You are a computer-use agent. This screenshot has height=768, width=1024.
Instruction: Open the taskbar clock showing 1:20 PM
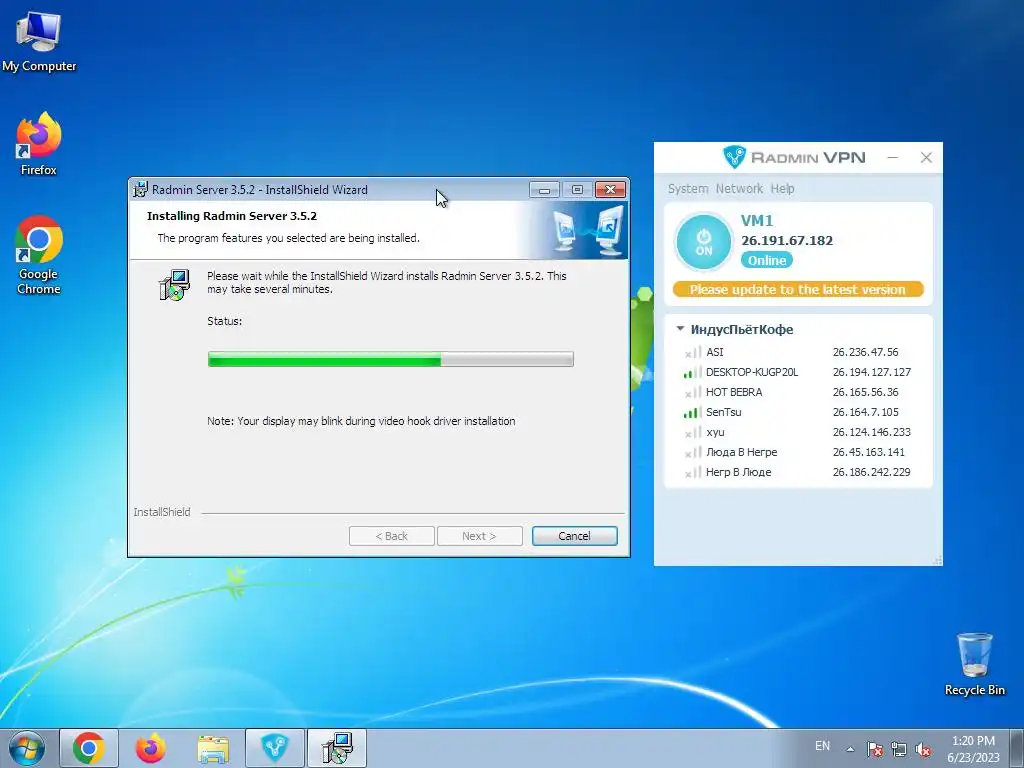973,749
